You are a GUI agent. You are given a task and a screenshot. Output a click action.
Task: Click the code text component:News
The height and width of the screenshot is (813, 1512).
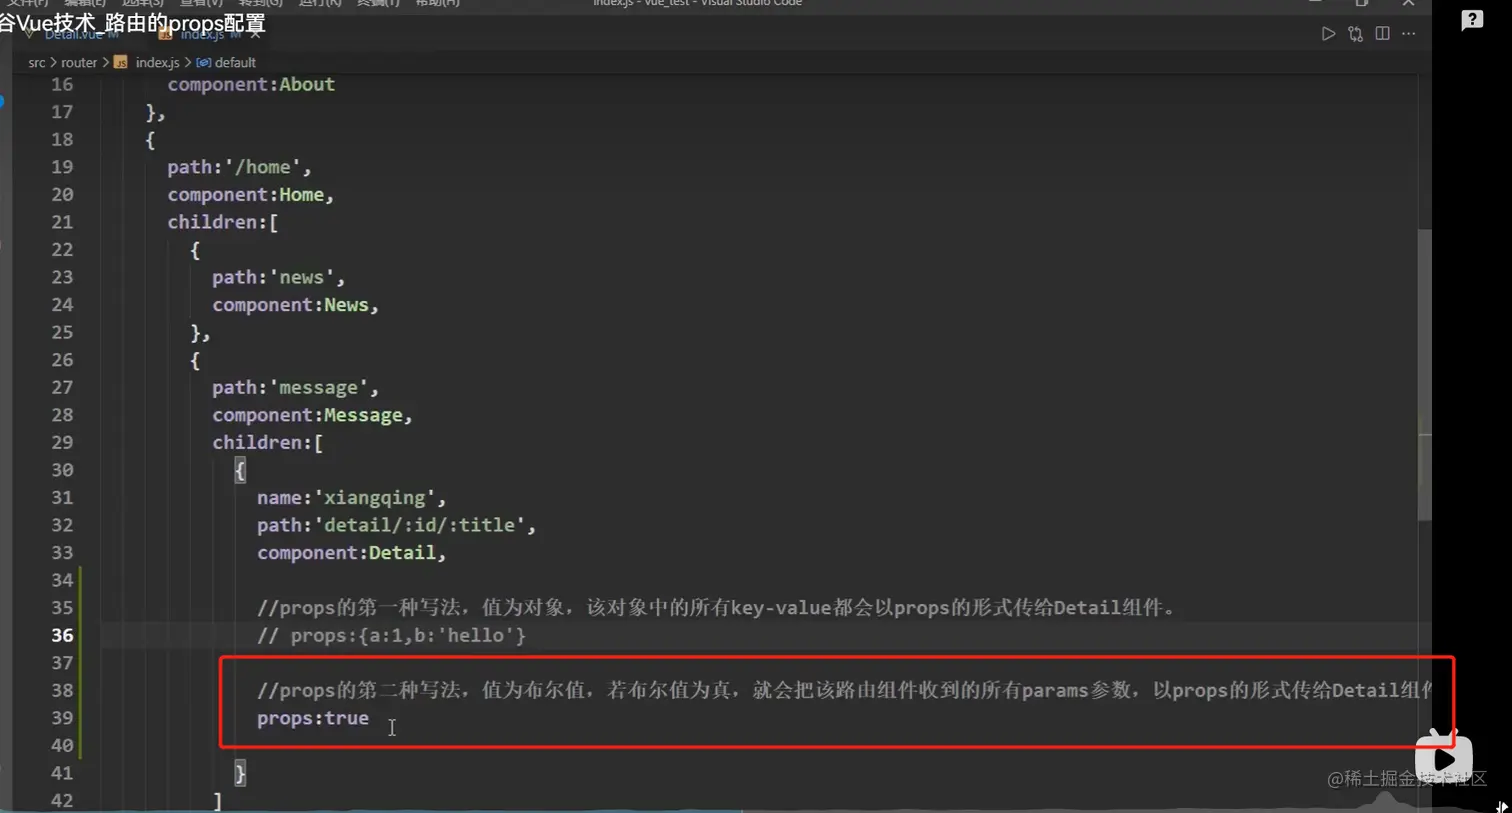[295, 305]
